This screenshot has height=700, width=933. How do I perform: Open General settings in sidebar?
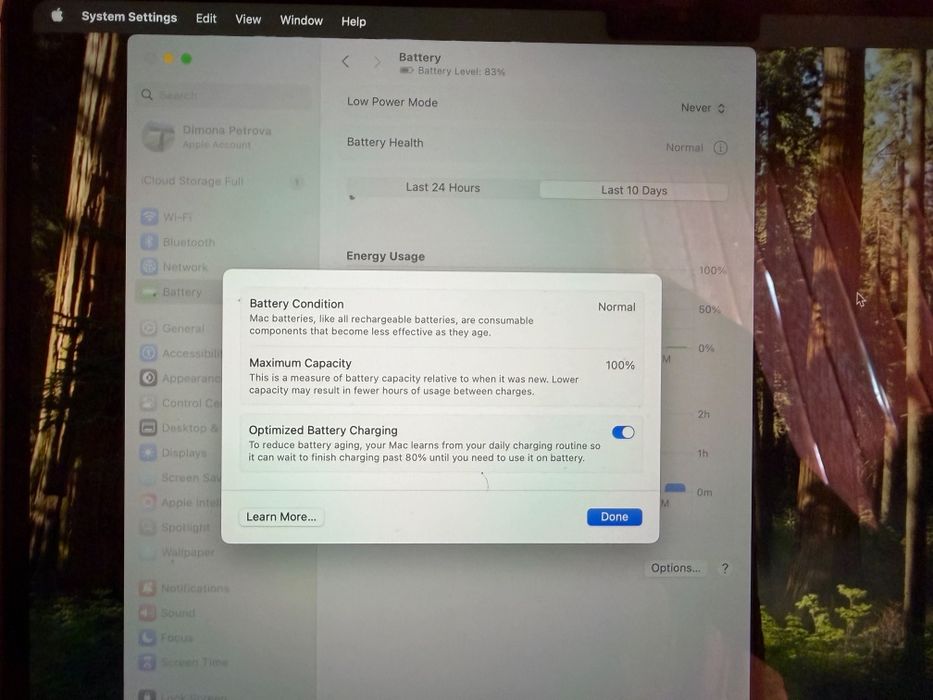pyautogui.click(x=173, y=328)
